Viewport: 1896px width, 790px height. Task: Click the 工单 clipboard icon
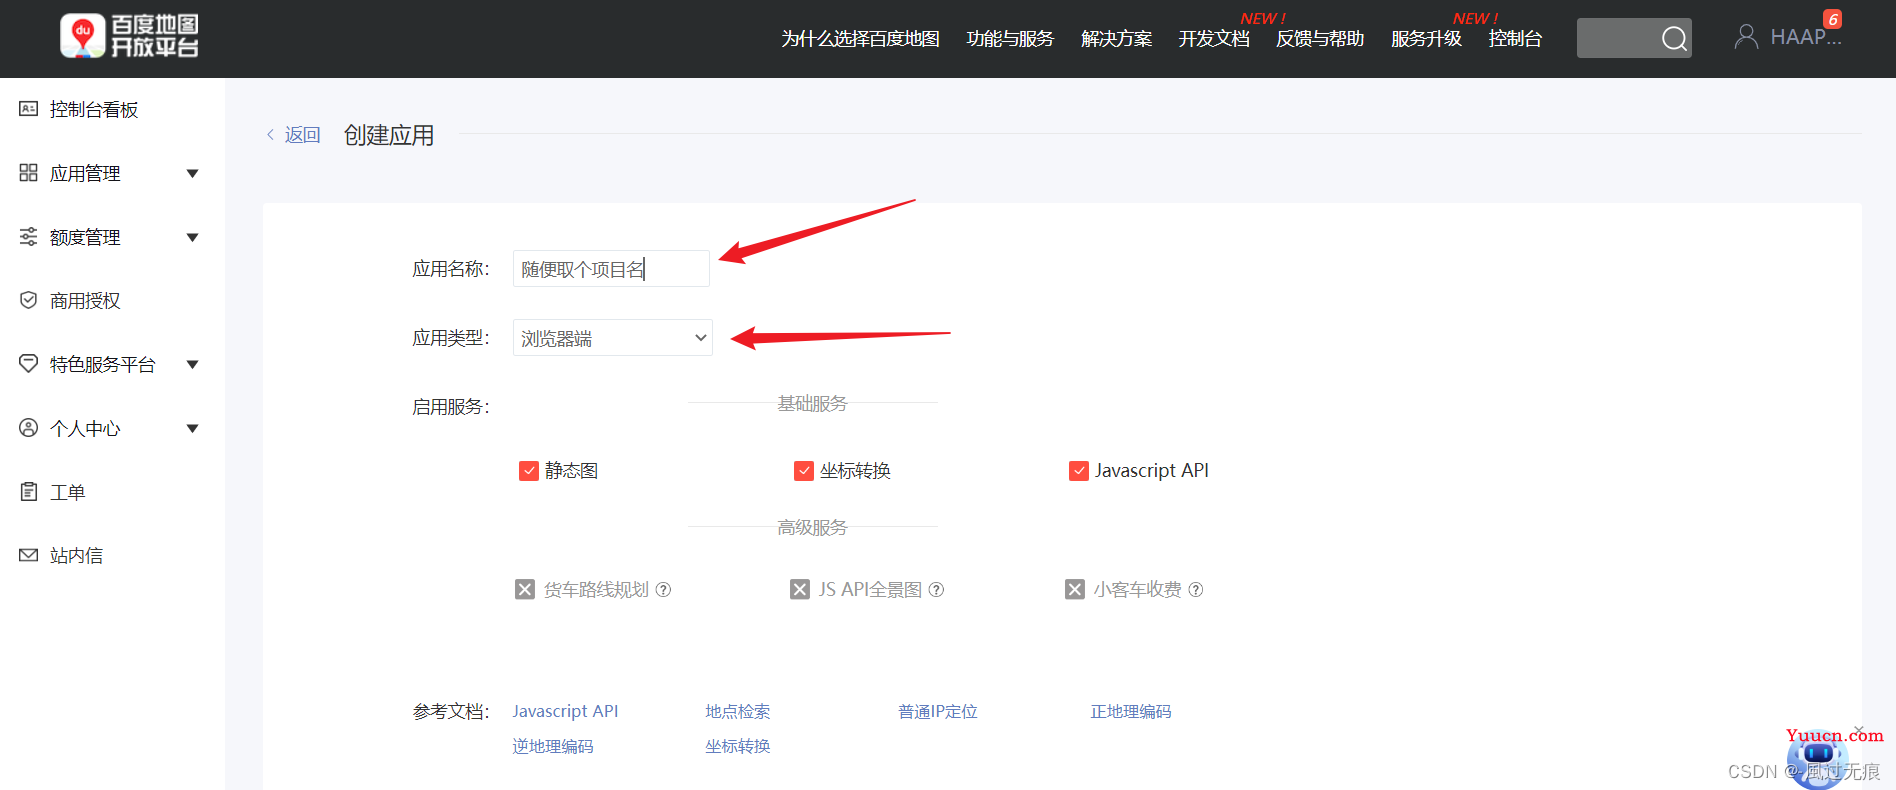click(x=29, y=491)
